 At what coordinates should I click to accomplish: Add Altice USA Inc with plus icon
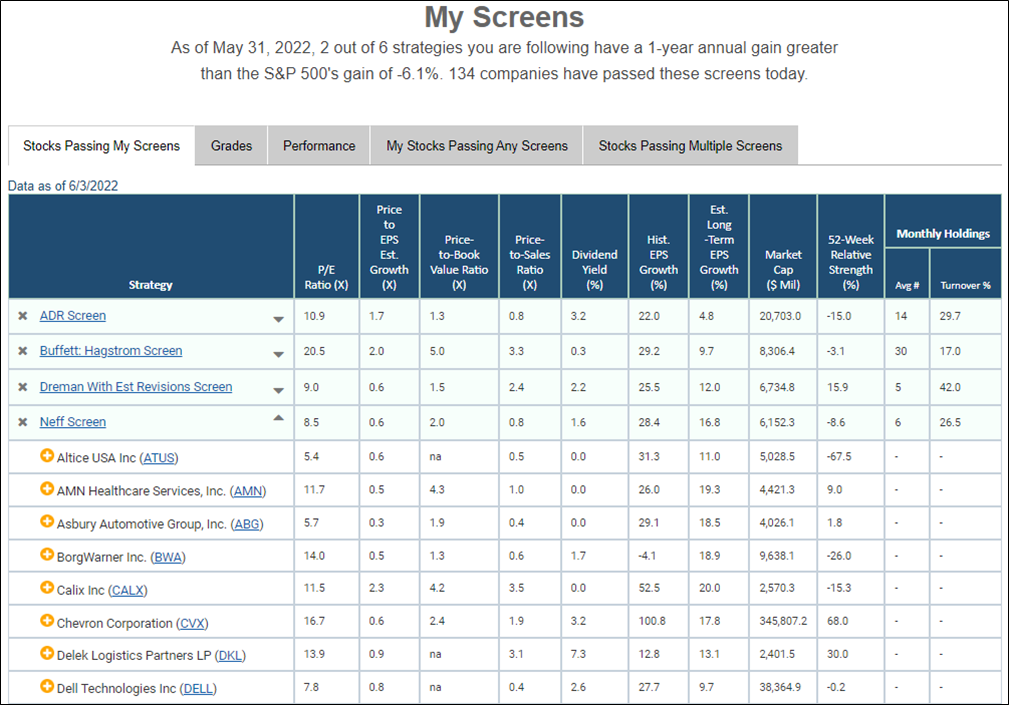pyautogui.click(x=47, y=455)
